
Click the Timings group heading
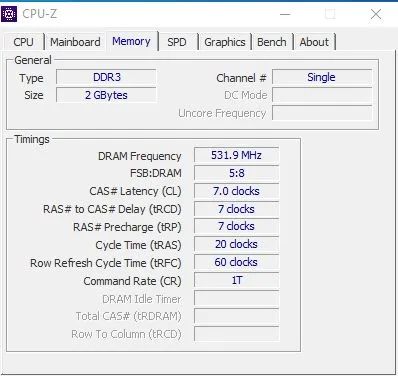coord(32,139)
